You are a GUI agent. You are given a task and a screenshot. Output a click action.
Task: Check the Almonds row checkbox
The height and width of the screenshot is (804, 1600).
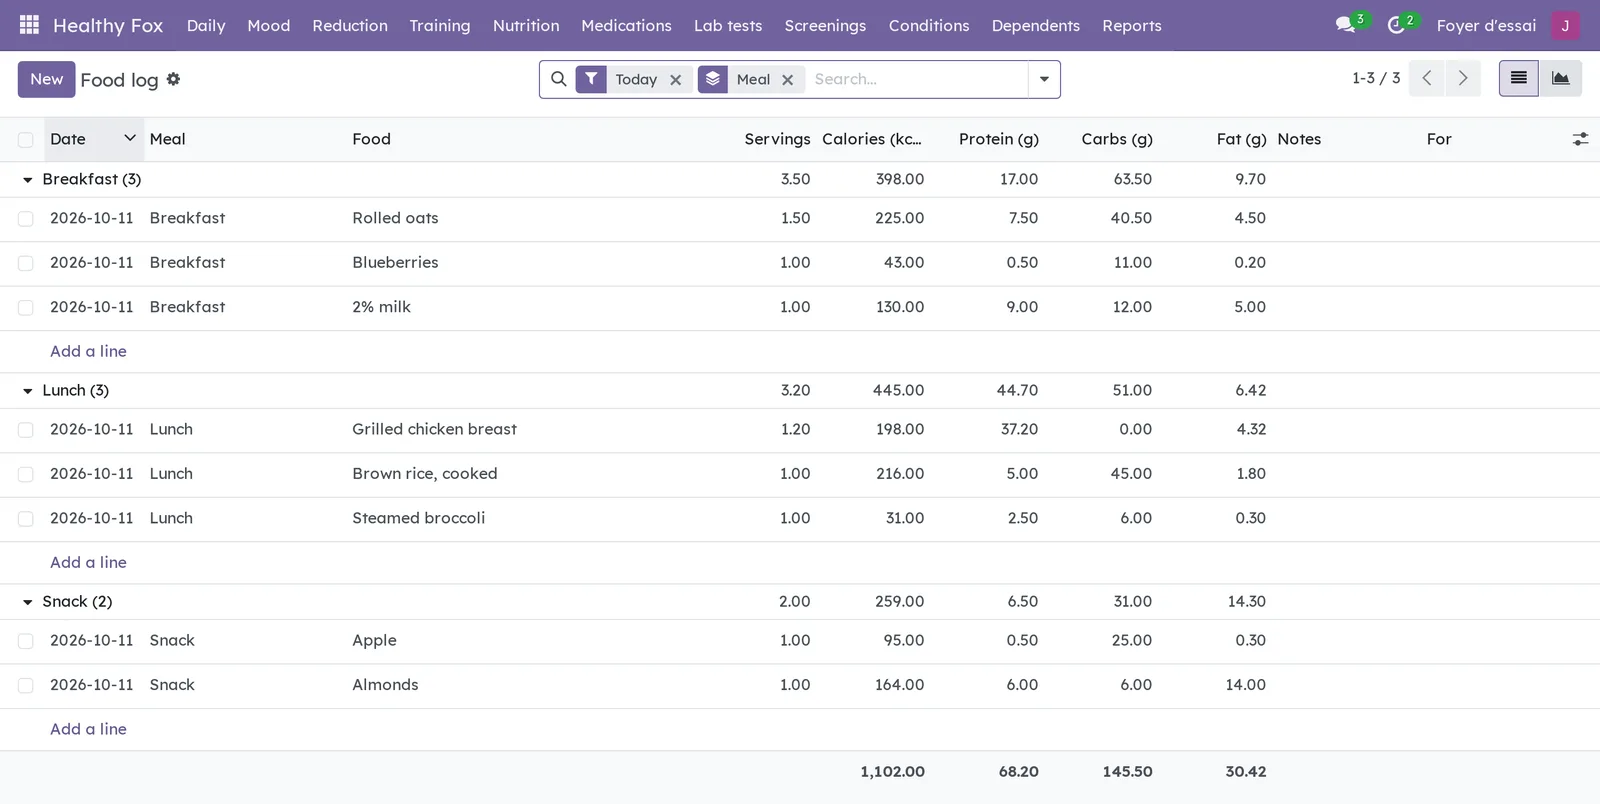[26, 686]
